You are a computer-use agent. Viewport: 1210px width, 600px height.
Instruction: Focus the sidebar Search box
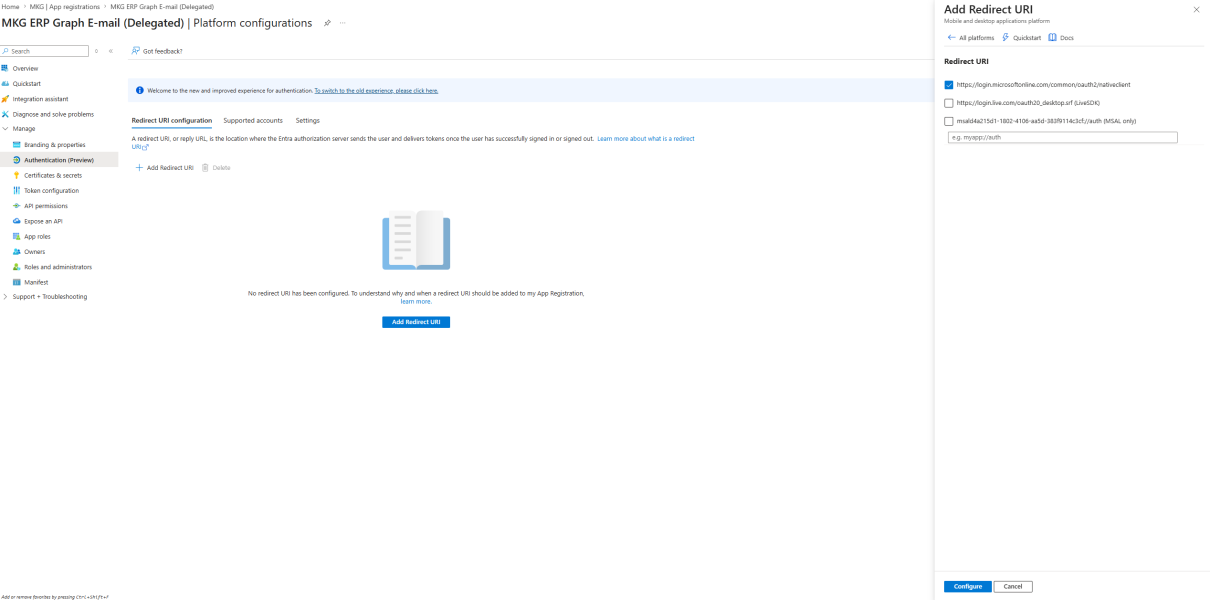[x=45, y=51]
